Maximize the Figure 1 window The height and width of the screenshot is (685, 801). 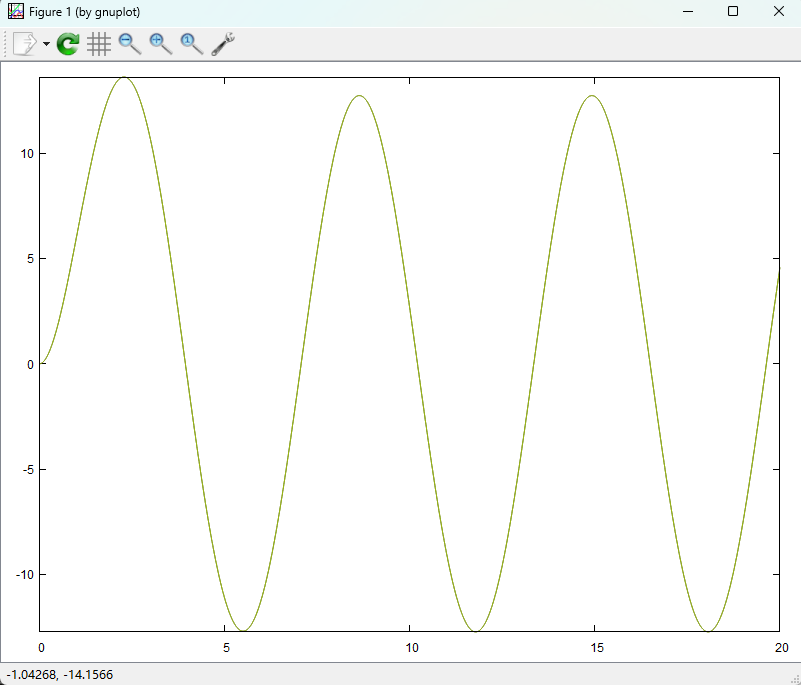pos(733,11)
